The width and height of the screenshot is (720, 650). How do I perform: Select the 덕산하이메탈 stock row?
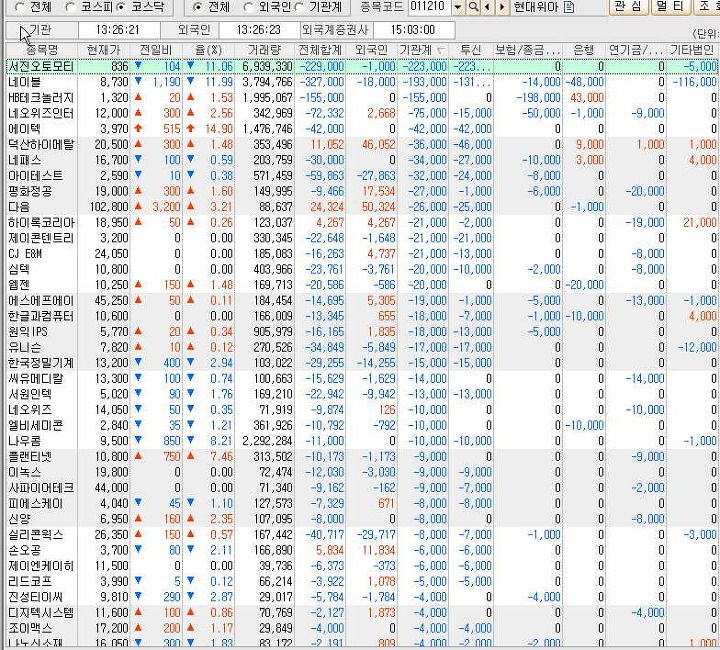click(362, 145)
